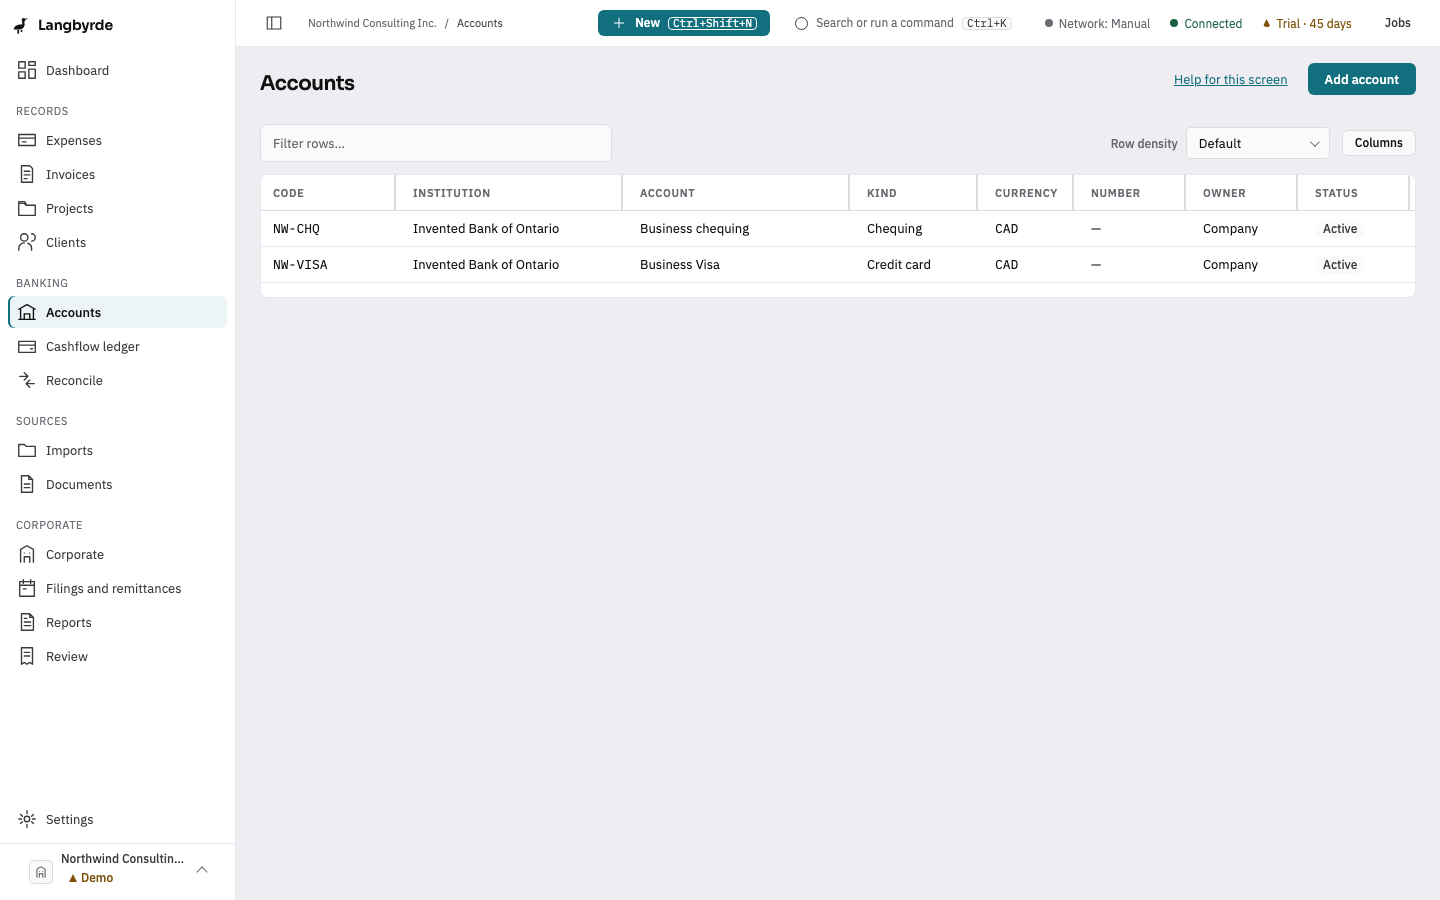Go to Expenses in the sidebar
The width and height of the screenshot is (1440, 900).
118,140
